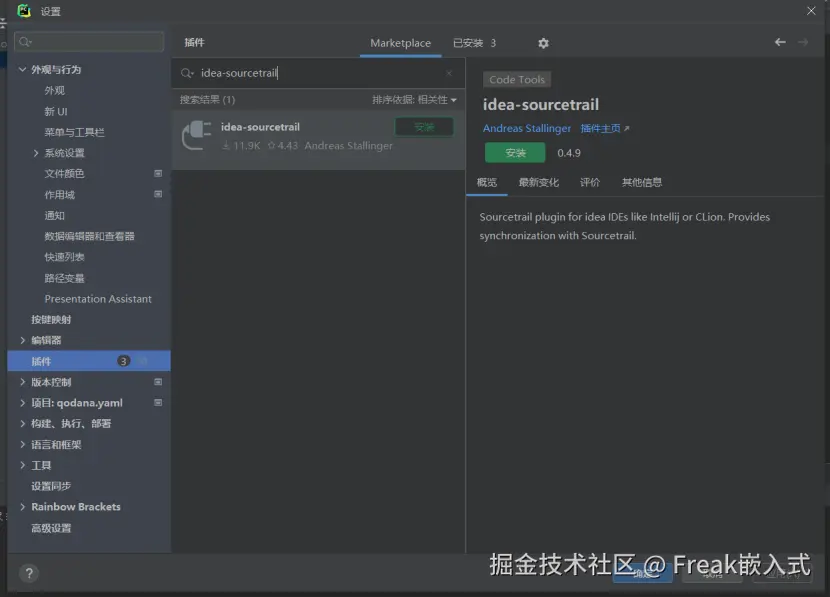Screen dimensions: 830x597
Task: Open the 其他信息 tab
Action: (642, 183)
